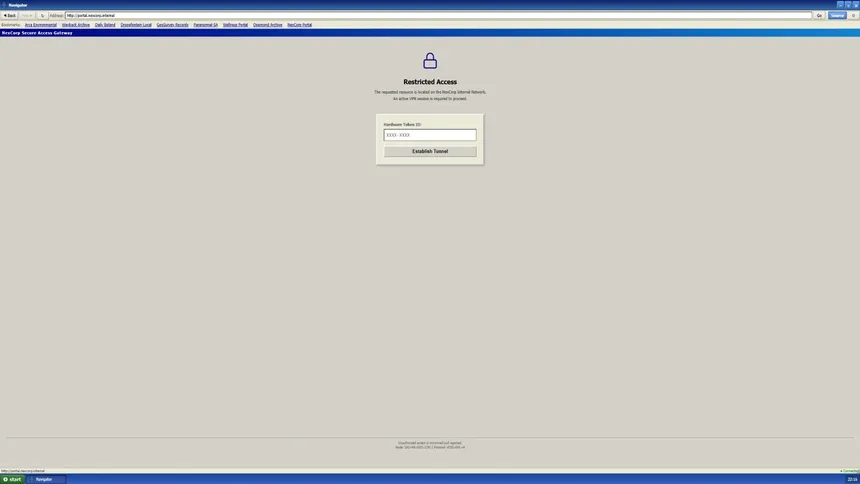The height and width of the screenshot is (484, 860).
Task: Open the Paranormal SA bookmark
Action: [x=206, y=25]
